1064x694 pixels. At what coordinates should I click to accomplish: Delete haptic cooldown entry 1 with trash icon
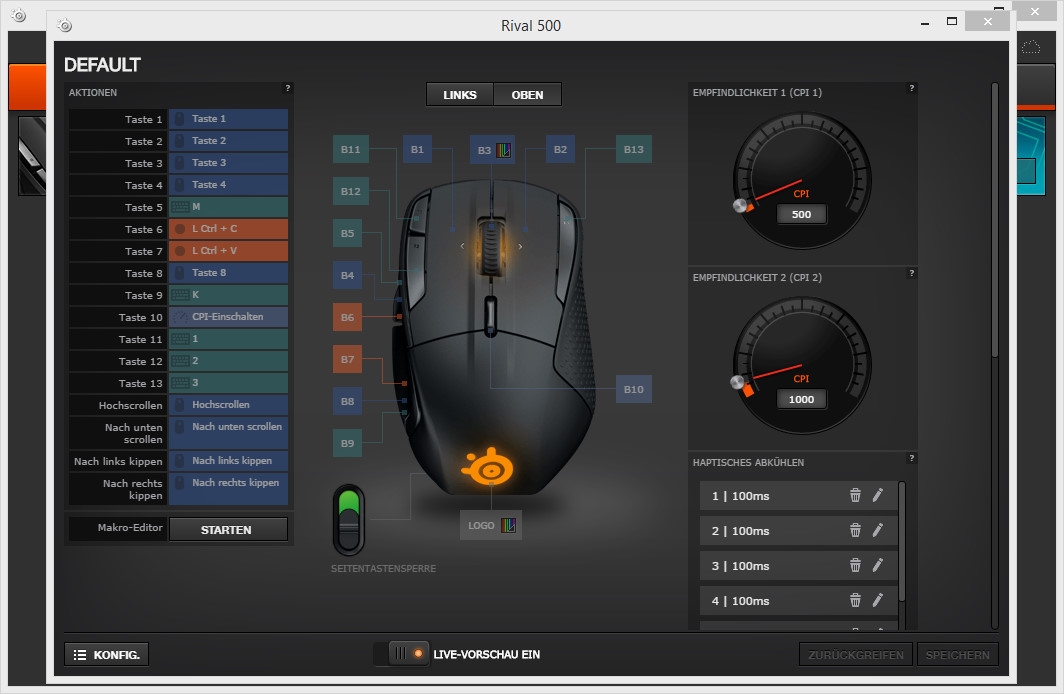pyautogui.click(x=855, y=495)
